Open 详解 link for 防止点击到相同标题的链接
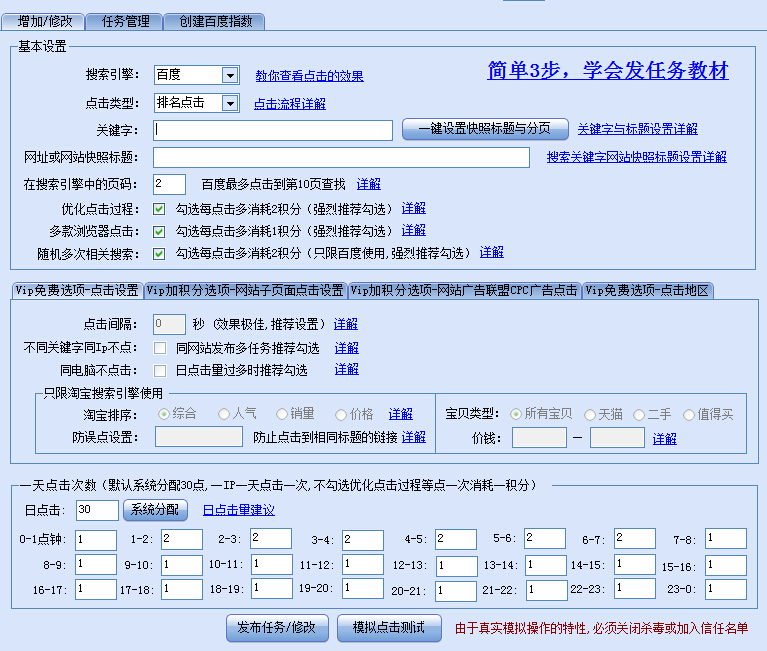The width and height of the screenshot is (767, 651). coord(413,437)
